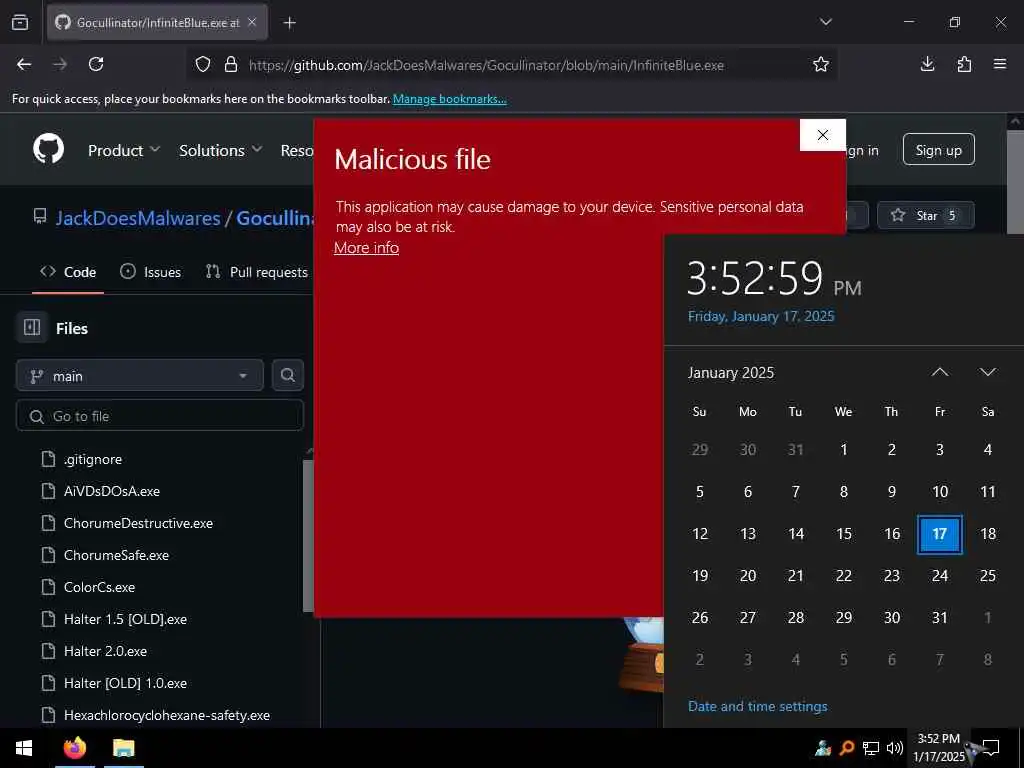1024x768 pixels.
Task: Open Halter 1.5 [OLD].exe file
Action: point(125,619)
